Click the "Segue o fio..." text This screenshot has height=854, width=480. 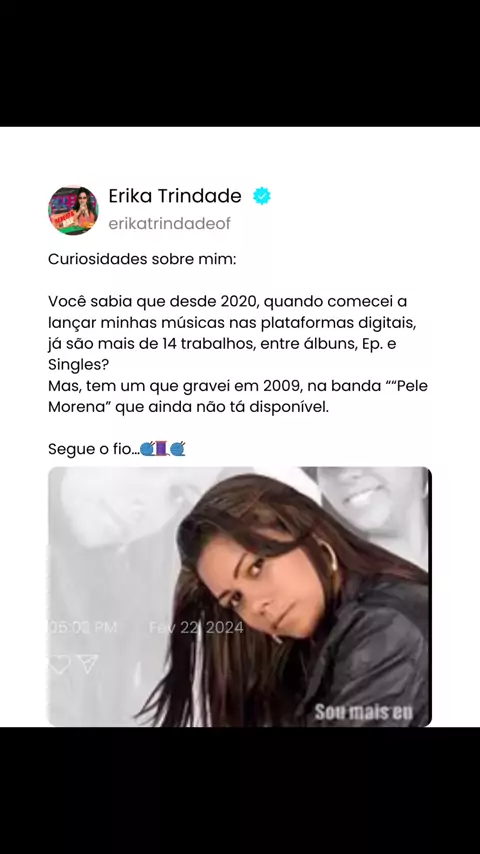(93, 449)
